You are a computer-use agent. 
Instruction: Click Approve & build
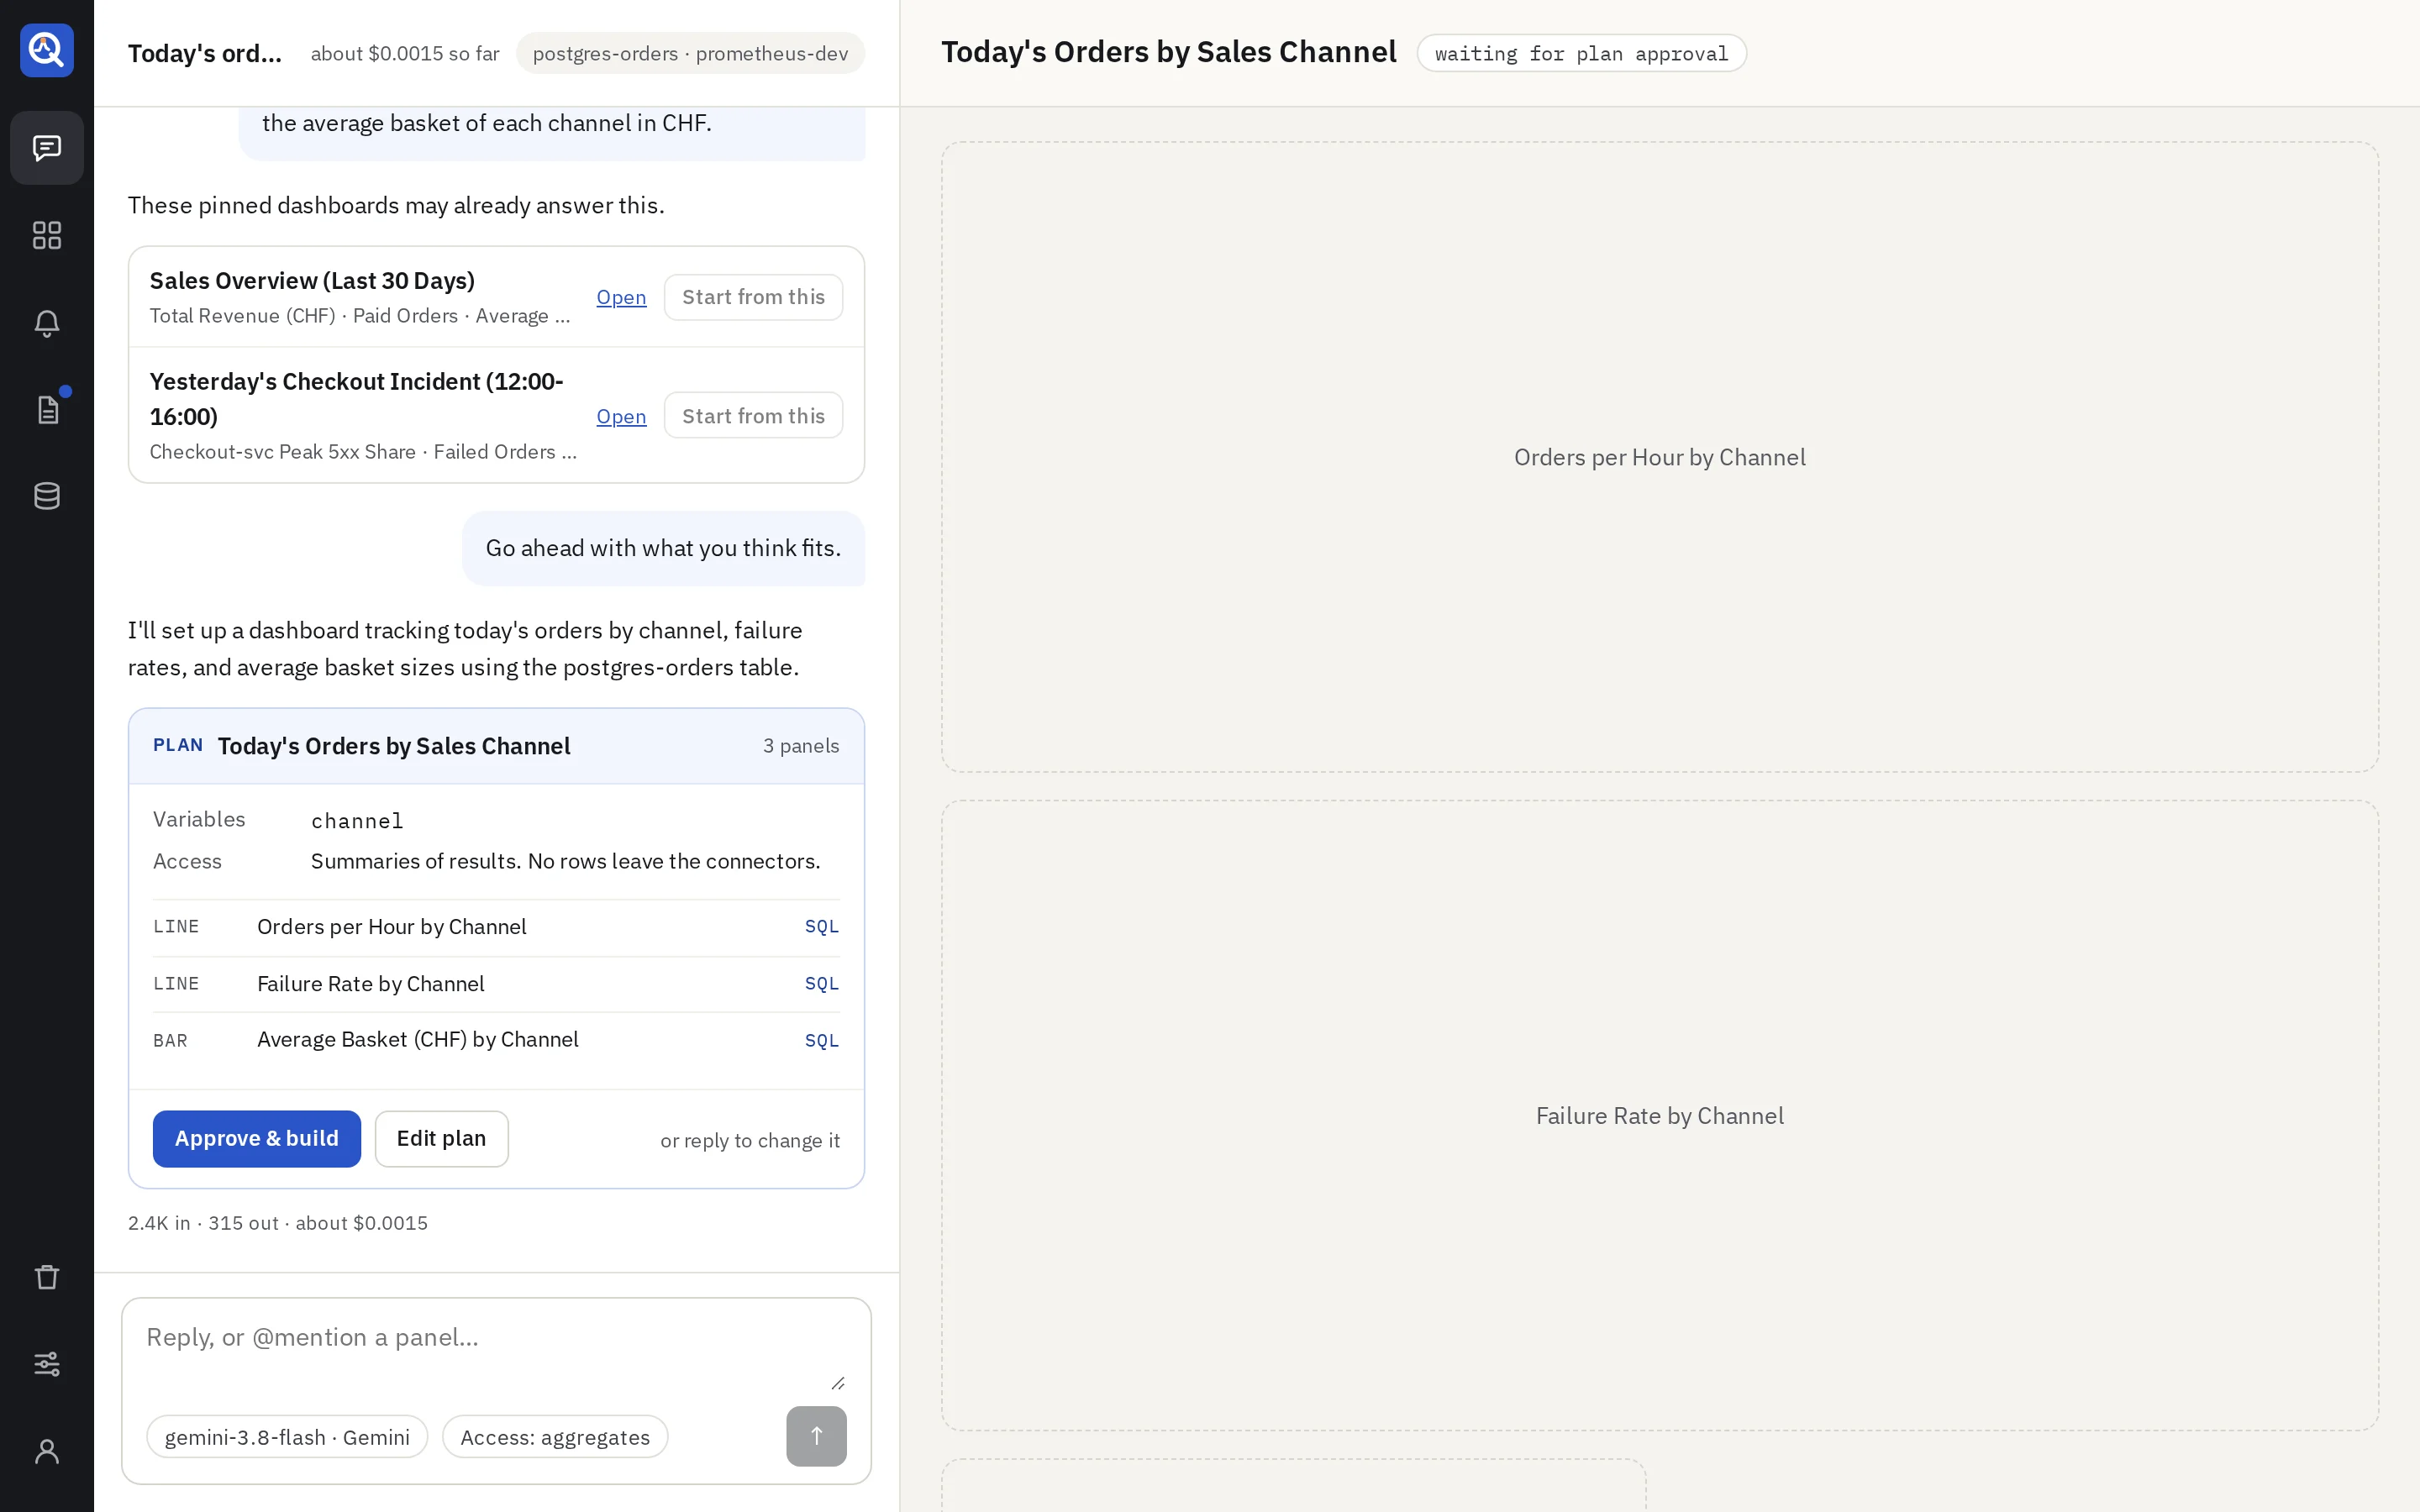257,1139
